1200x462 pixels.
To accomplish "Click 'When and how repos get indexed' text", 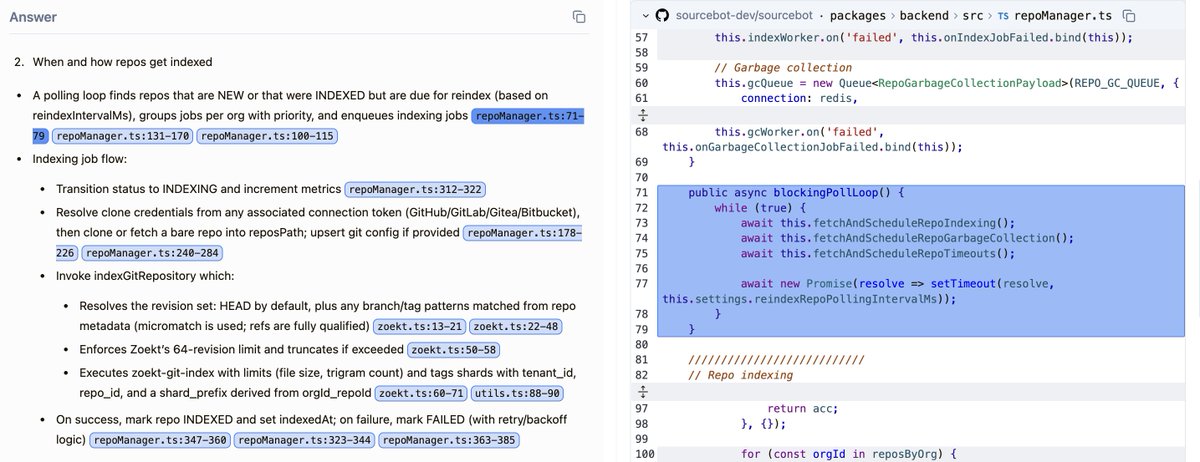I will coord(122,62).
